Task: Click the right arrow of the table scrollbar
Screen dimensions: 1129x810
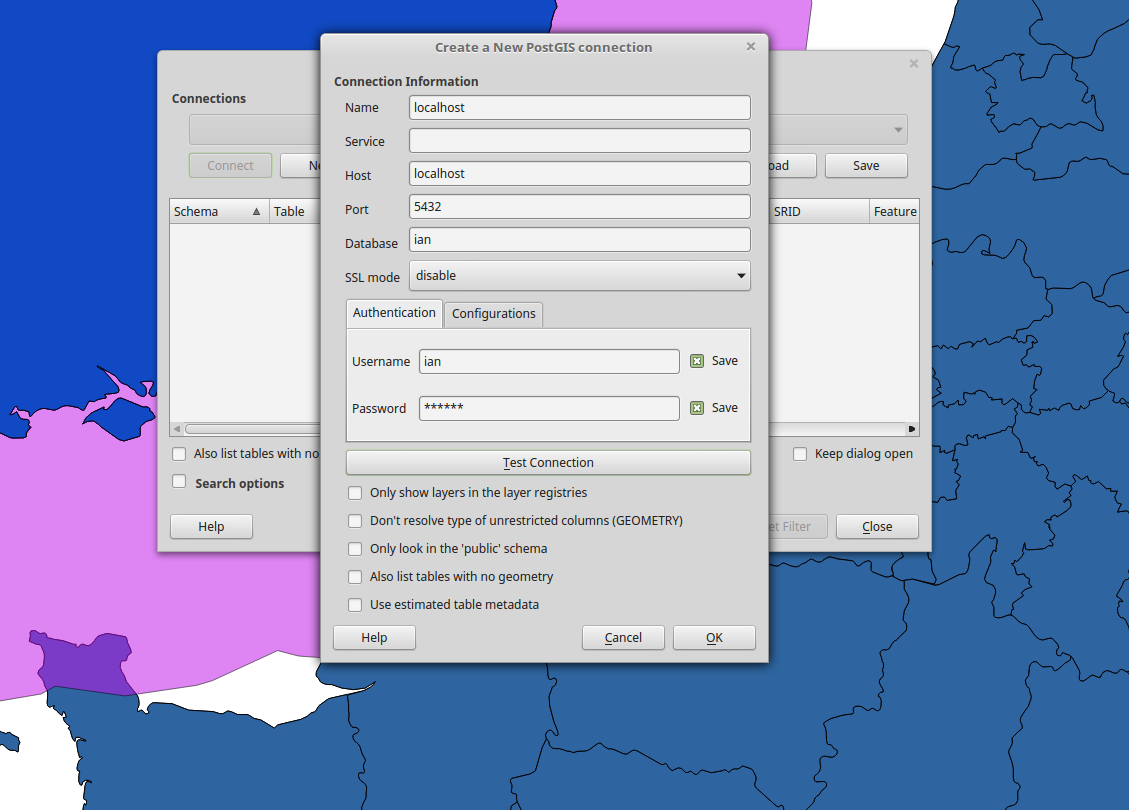Action: point(912,429)
